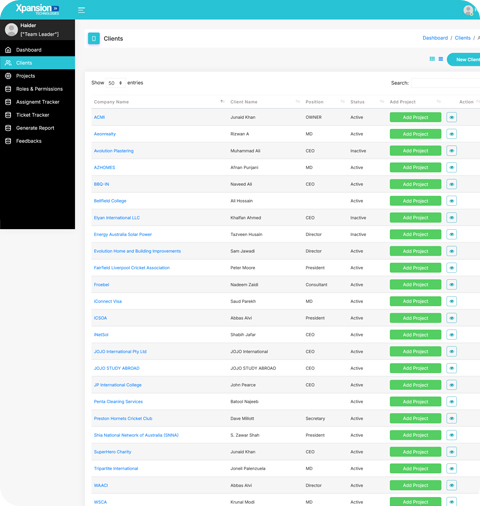Sort by Company Name column

pyautogui.click(x=158, y=102)
